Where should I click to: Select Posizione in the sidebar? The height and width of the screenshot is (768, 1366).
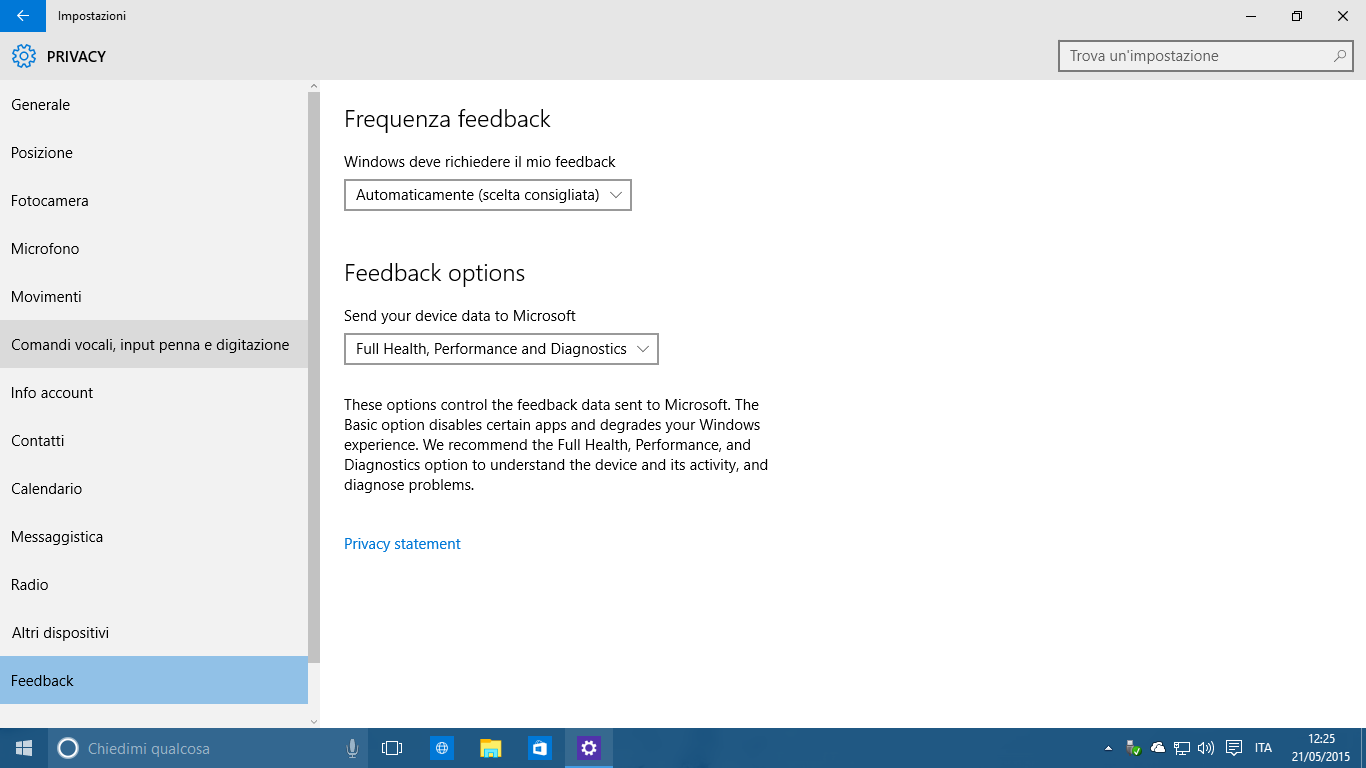(154, 153)
